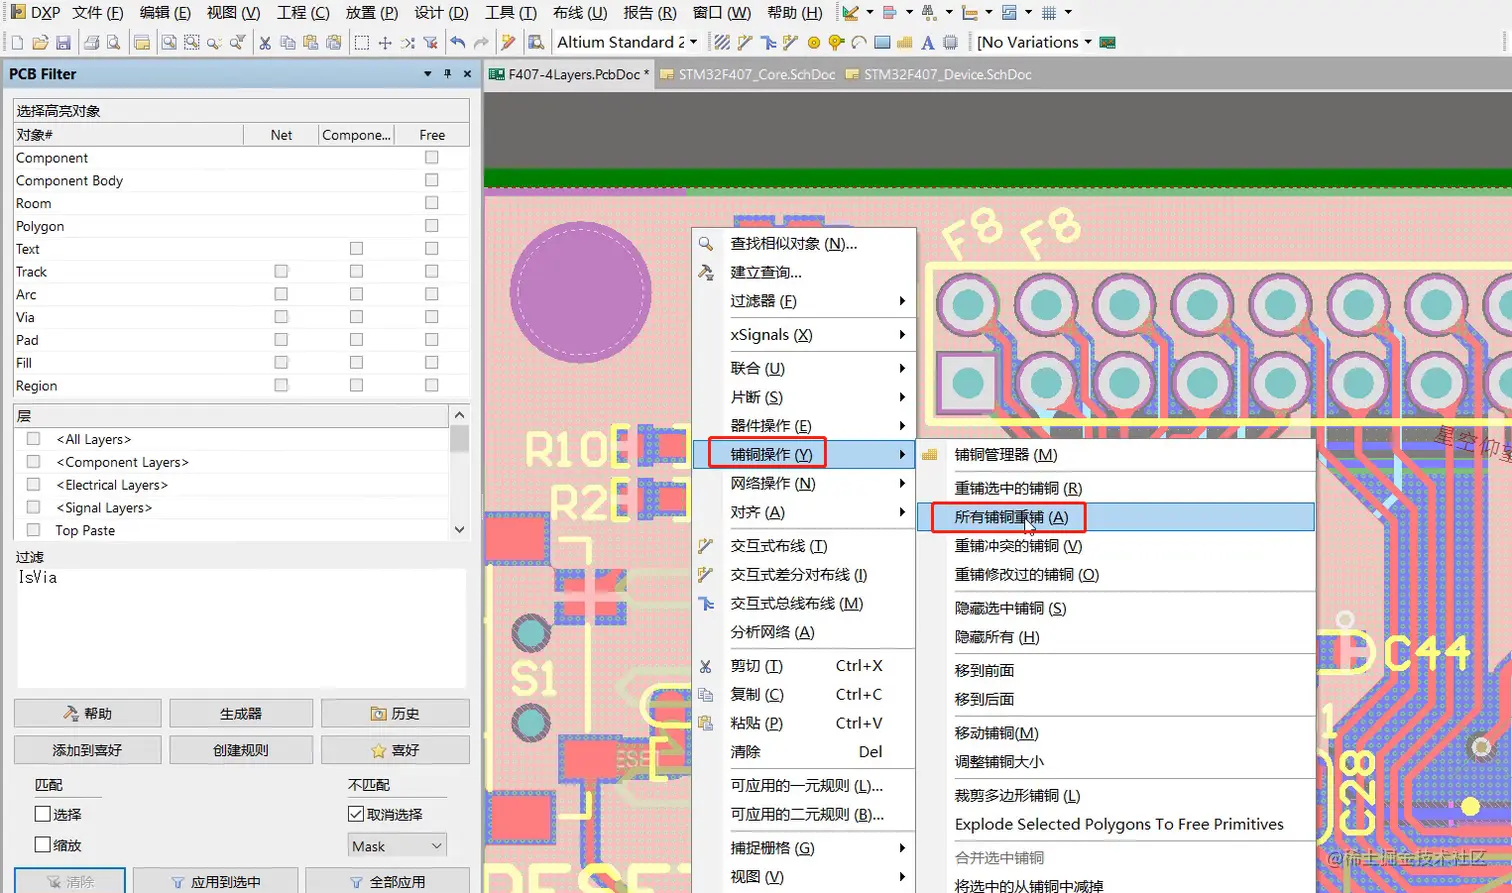The width and height of the screenshot is (1512, 893).
Task: Place a via using toolbar icon
Action: (837, 42)
